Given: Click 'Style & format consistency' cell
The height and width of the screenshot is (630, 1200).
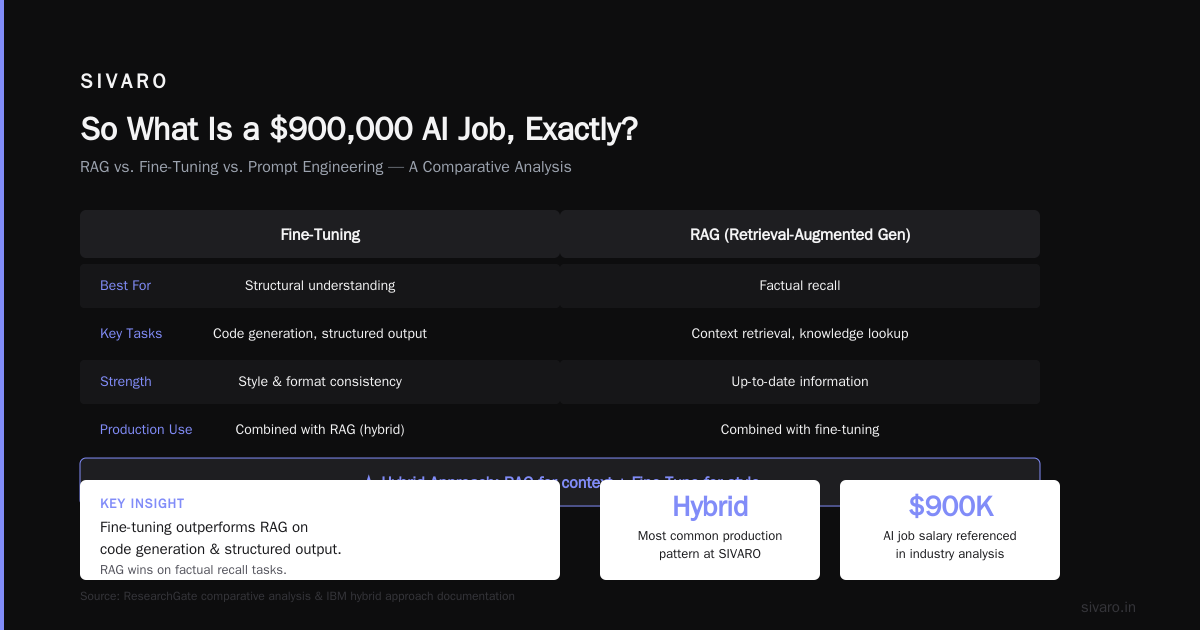Looking at the screenshot, I should [x=320, y=381].
